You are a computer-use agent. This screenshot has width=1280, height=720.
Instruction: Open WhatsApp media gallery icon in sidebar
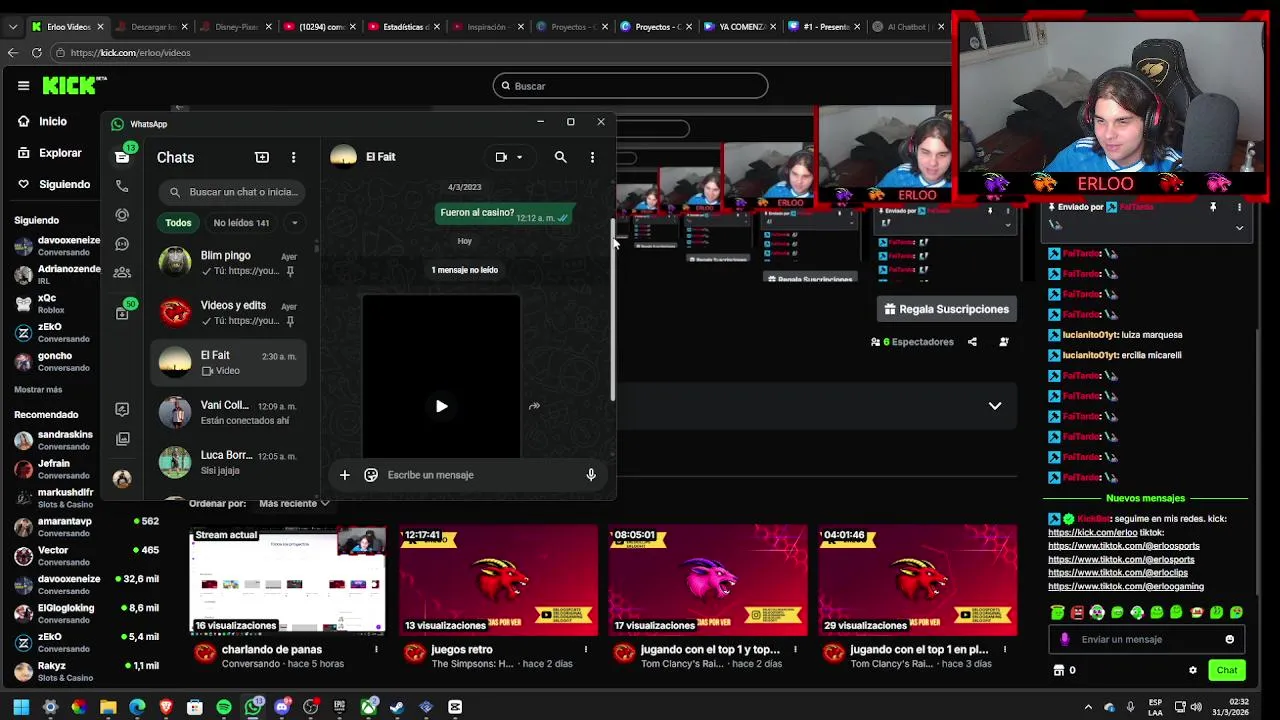point(122,438)
